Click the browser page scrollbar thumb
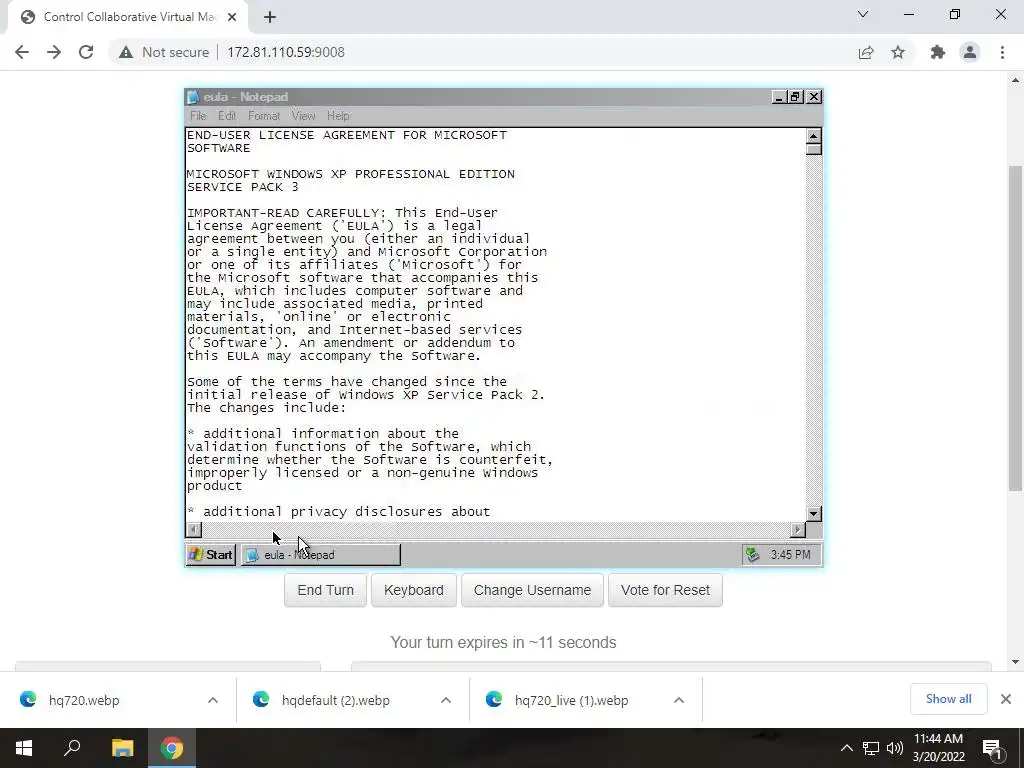The image size is (1024, 768). [1015, 328]
